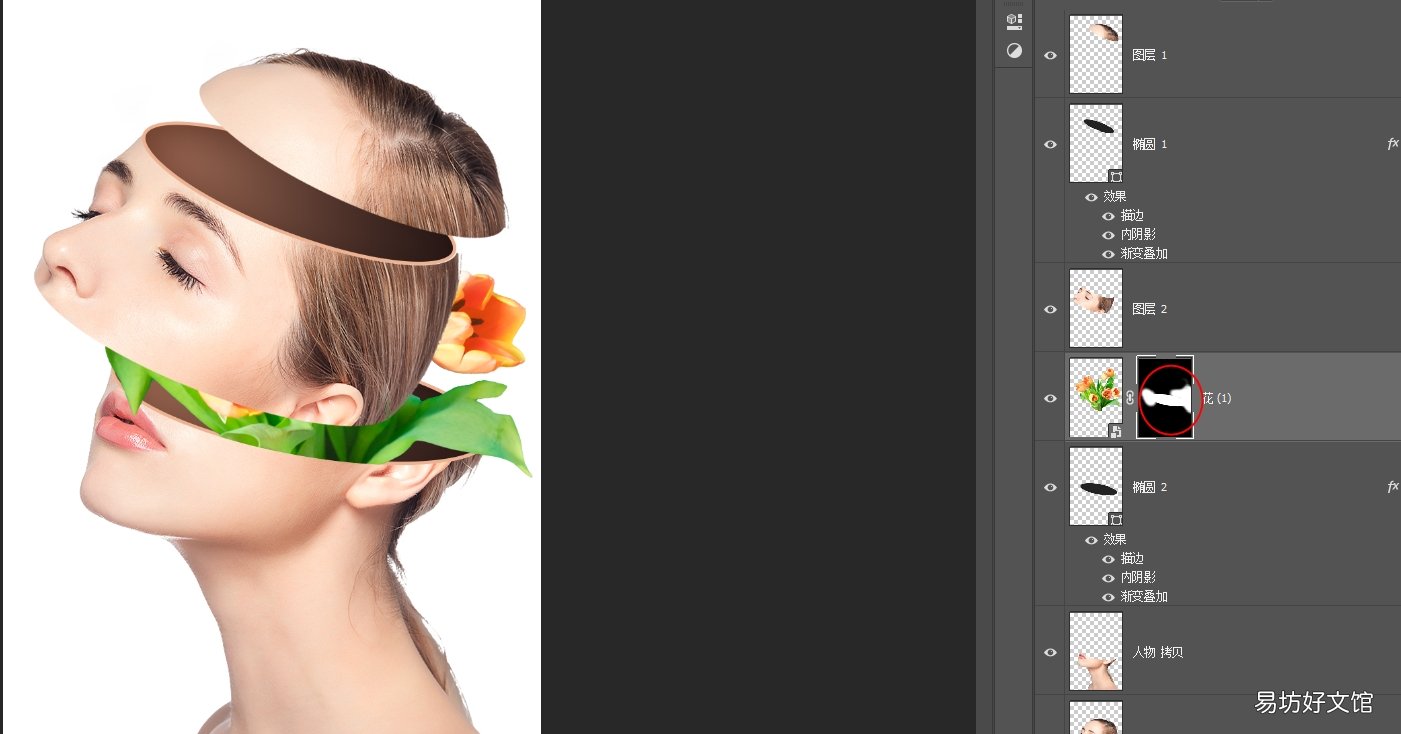
Task: Hide the 描边 effect on 椭圆 1
Action: coord(1108,216)
